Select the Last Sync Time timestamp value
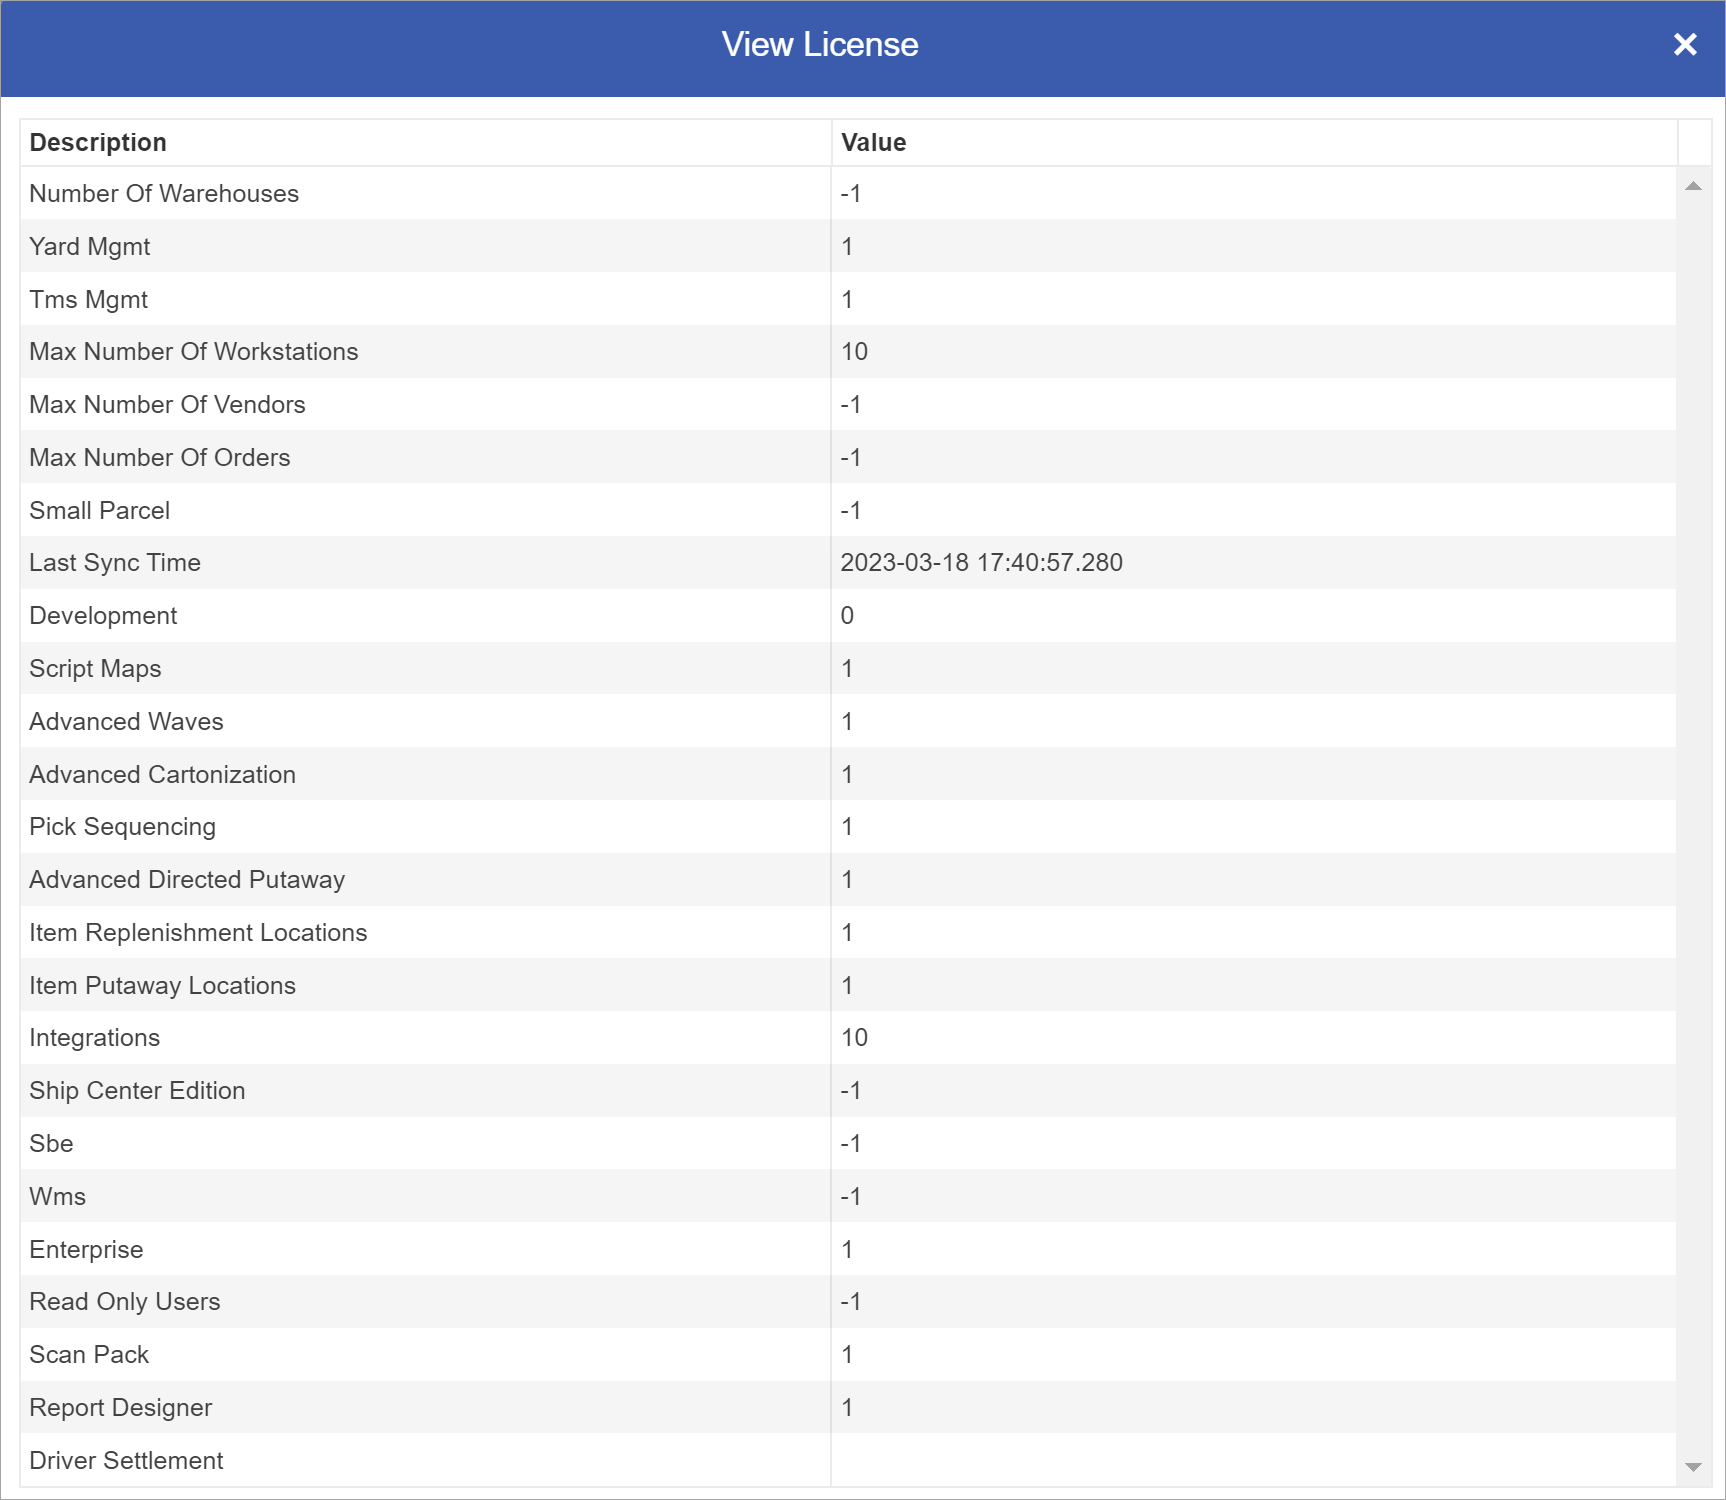1726x1500 pixels. (x=982, y=562)
